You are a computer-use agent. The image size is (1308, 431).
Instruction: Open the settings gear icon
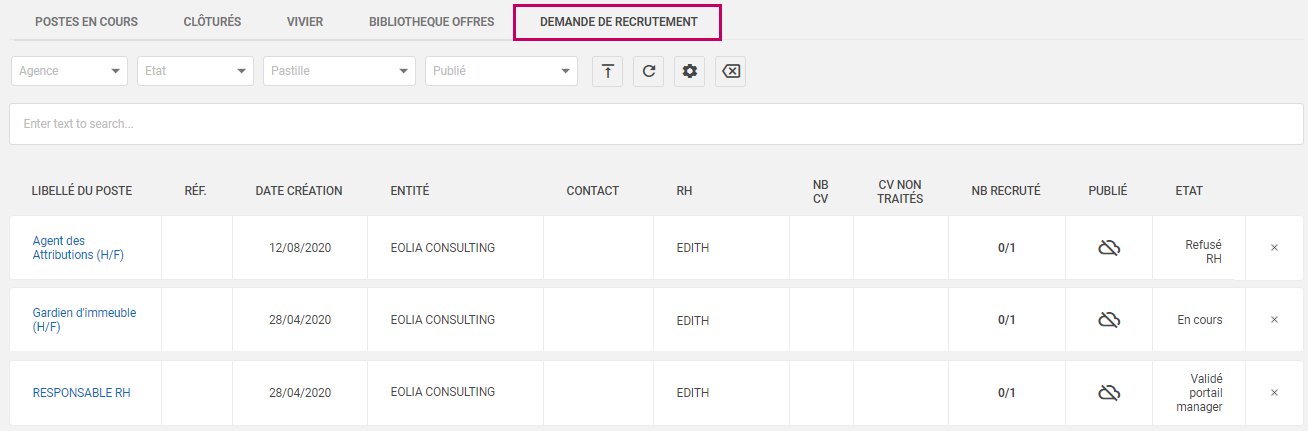pos(689,71)
